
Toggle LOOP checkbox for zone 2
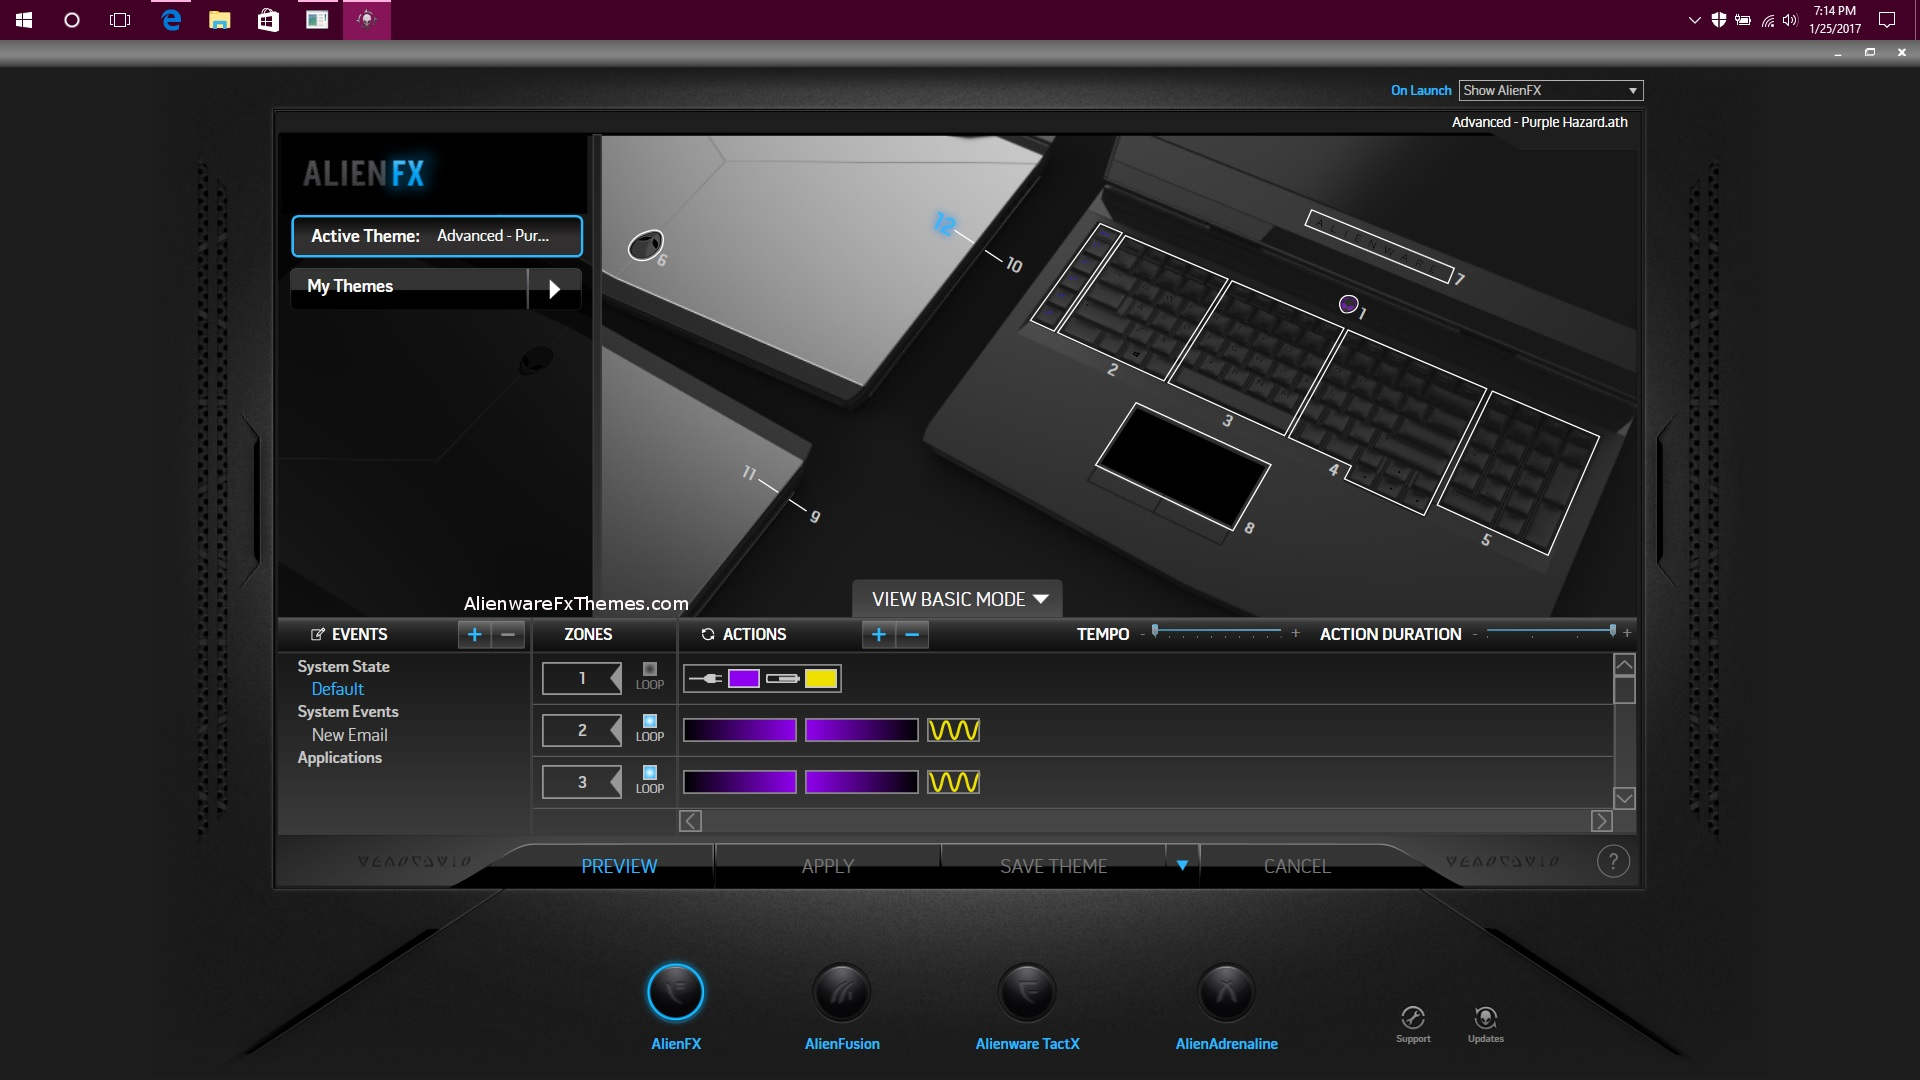[x=650, y=721]
